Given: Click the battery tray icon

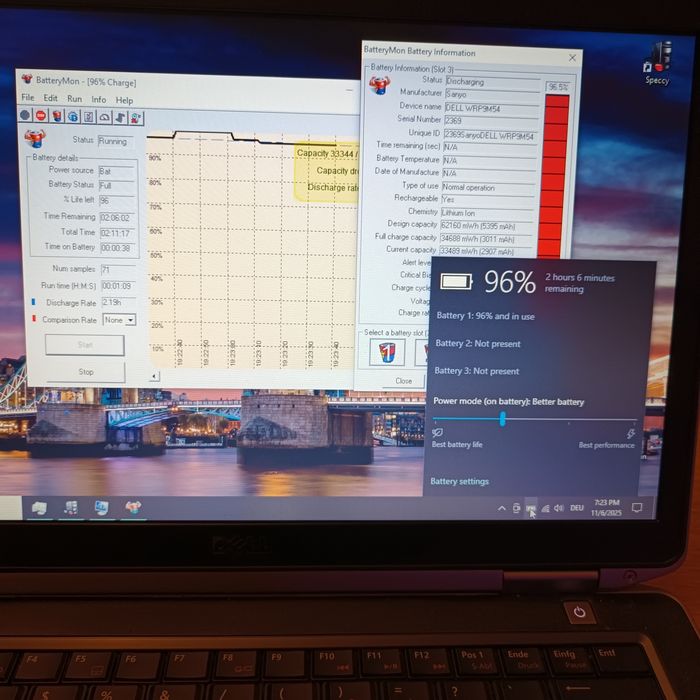Looking at the screenshot, I should click(x=531, y=508).
